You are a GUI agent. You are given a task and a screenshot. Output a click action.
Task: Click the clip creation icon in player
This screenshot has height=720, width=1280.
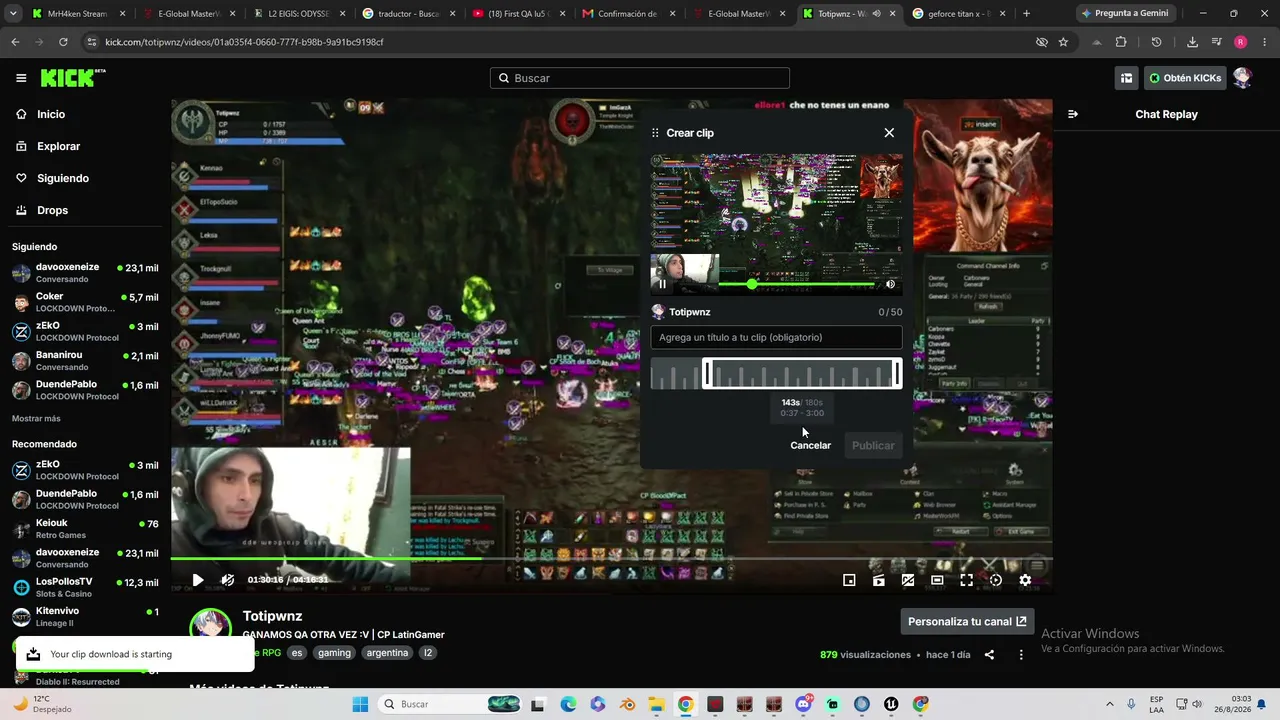point(879,580)
